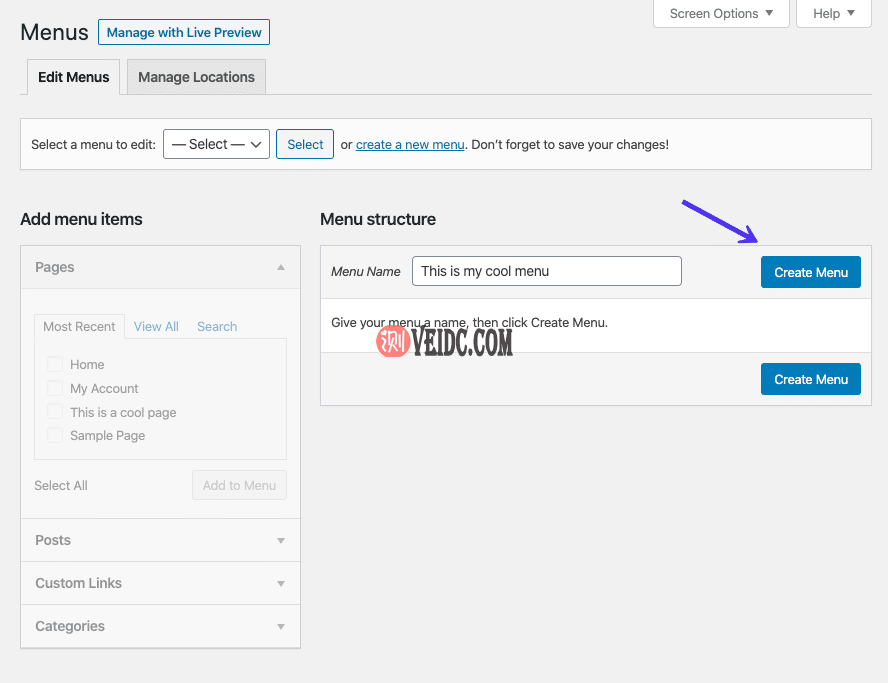Select the Edit Menus tab
This screenshot has width=888, height=683.
pyautogui.click(x=73, y=77)
